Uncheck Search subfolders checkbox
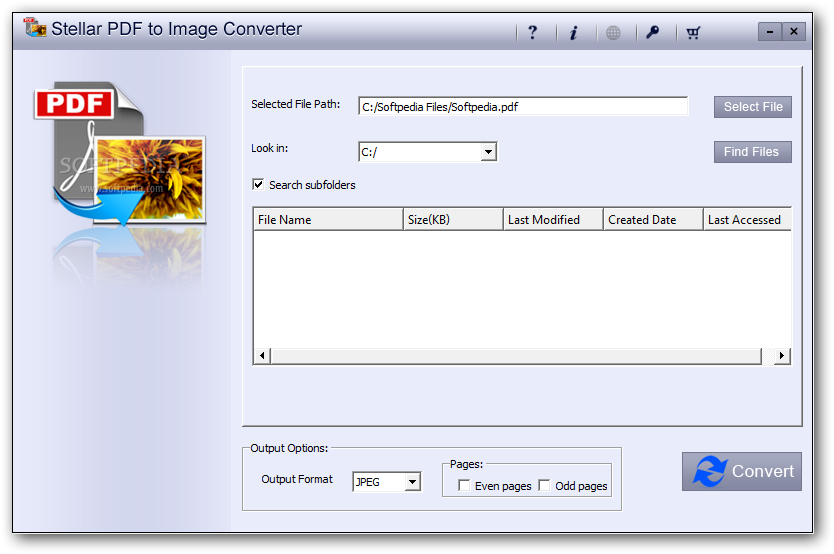This screenshot has width=834, height=554. pyautogui.click(x=258, y=184)
